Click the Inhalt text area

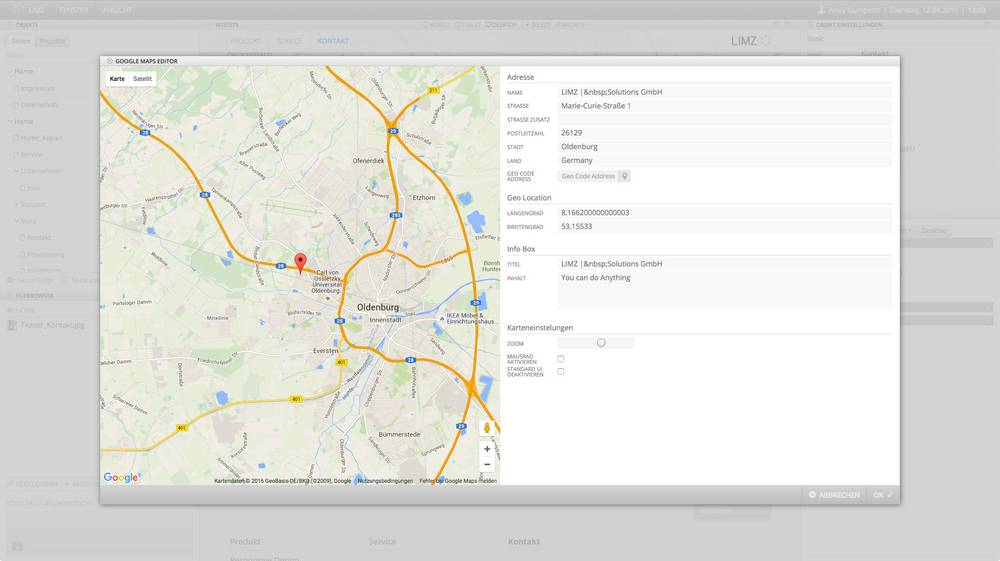[x=725, y=291]
